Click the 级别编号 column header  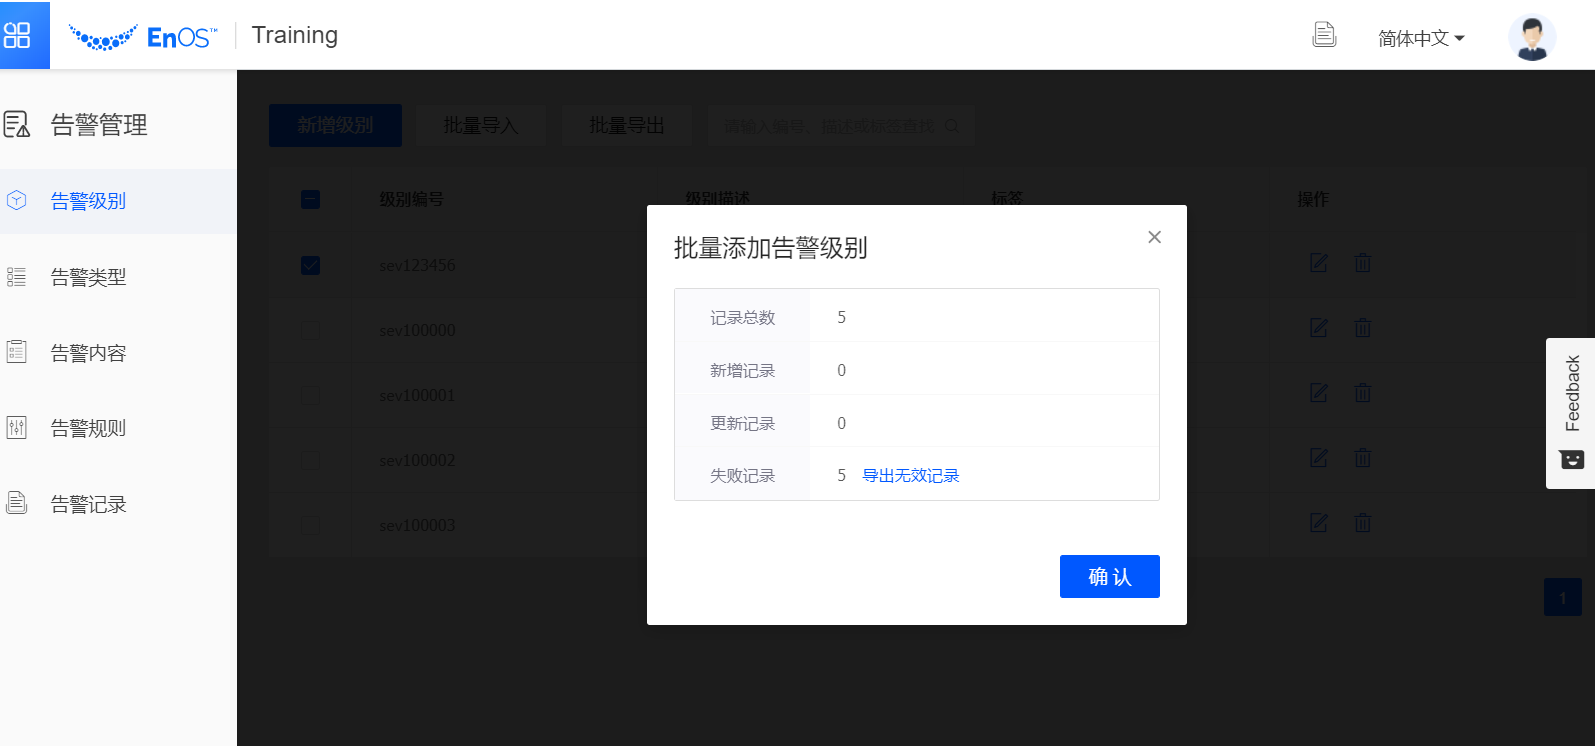(x=411, y=199)
